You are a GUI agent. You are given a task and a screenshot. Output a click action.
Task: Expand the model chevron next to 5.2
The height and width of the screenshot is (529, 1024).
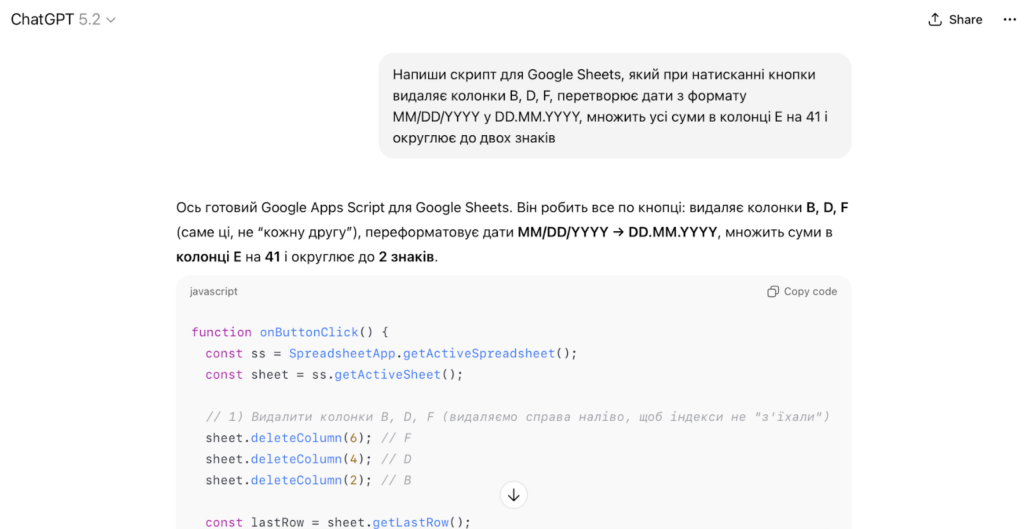coord(111,20)
